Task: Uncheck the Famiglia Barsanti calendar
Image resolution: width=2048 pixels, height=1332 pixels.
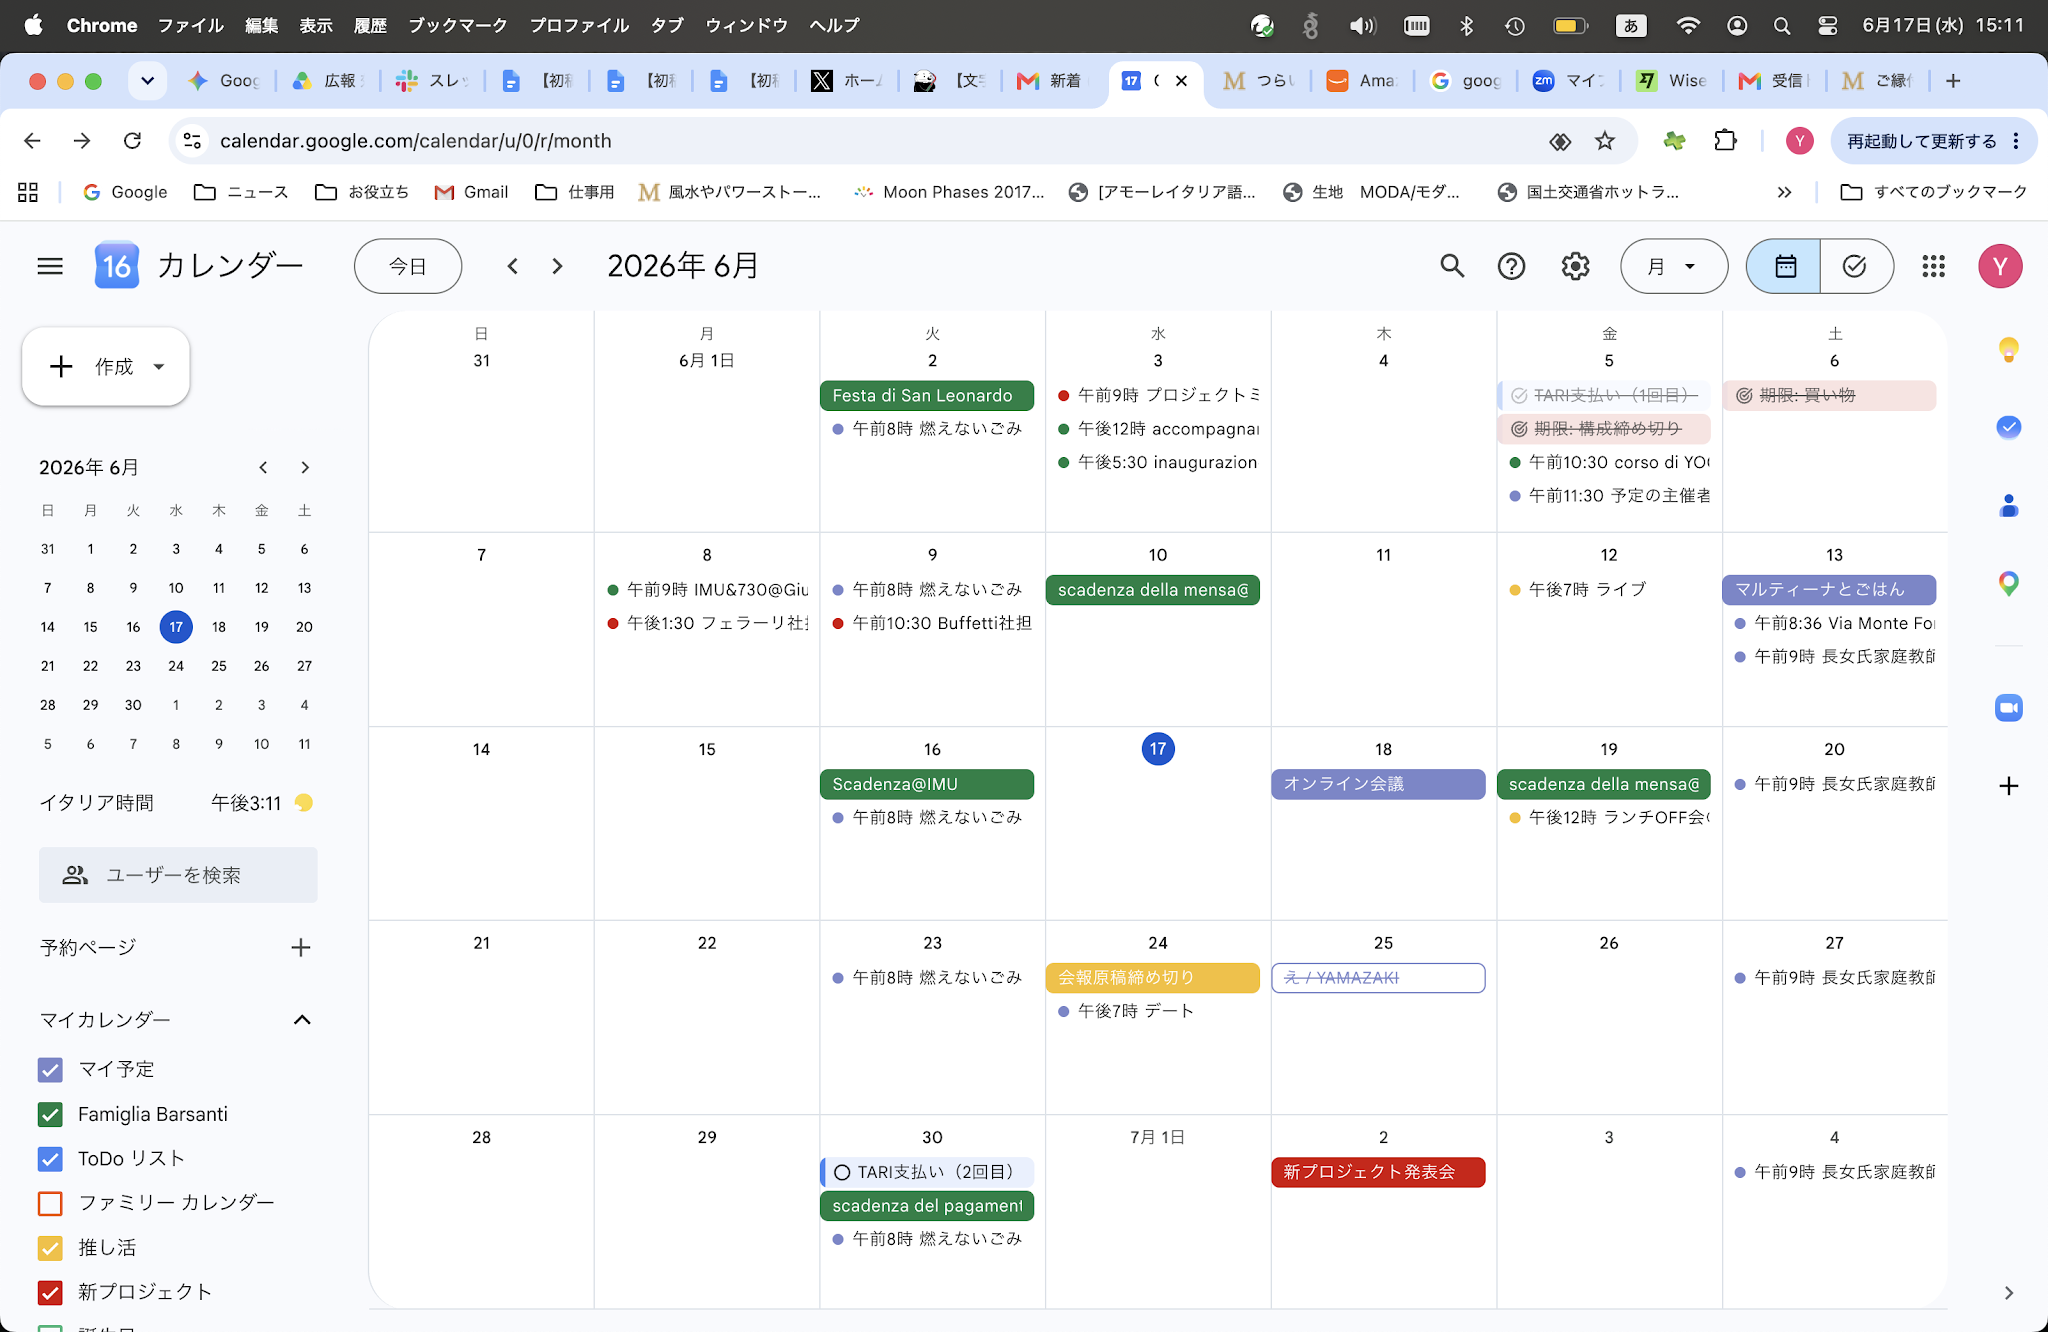Action: (x=50, y=1114)
